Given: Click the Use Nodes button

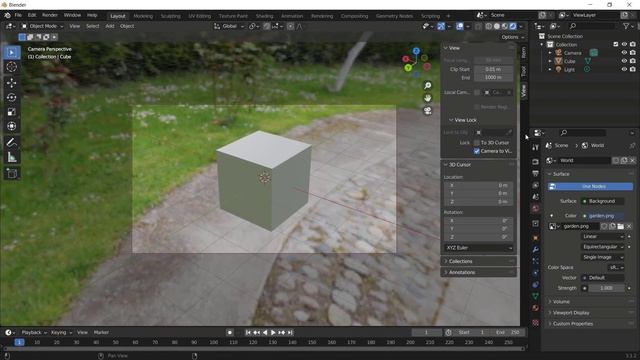Looking at the screenshot, I should (590, 187).
